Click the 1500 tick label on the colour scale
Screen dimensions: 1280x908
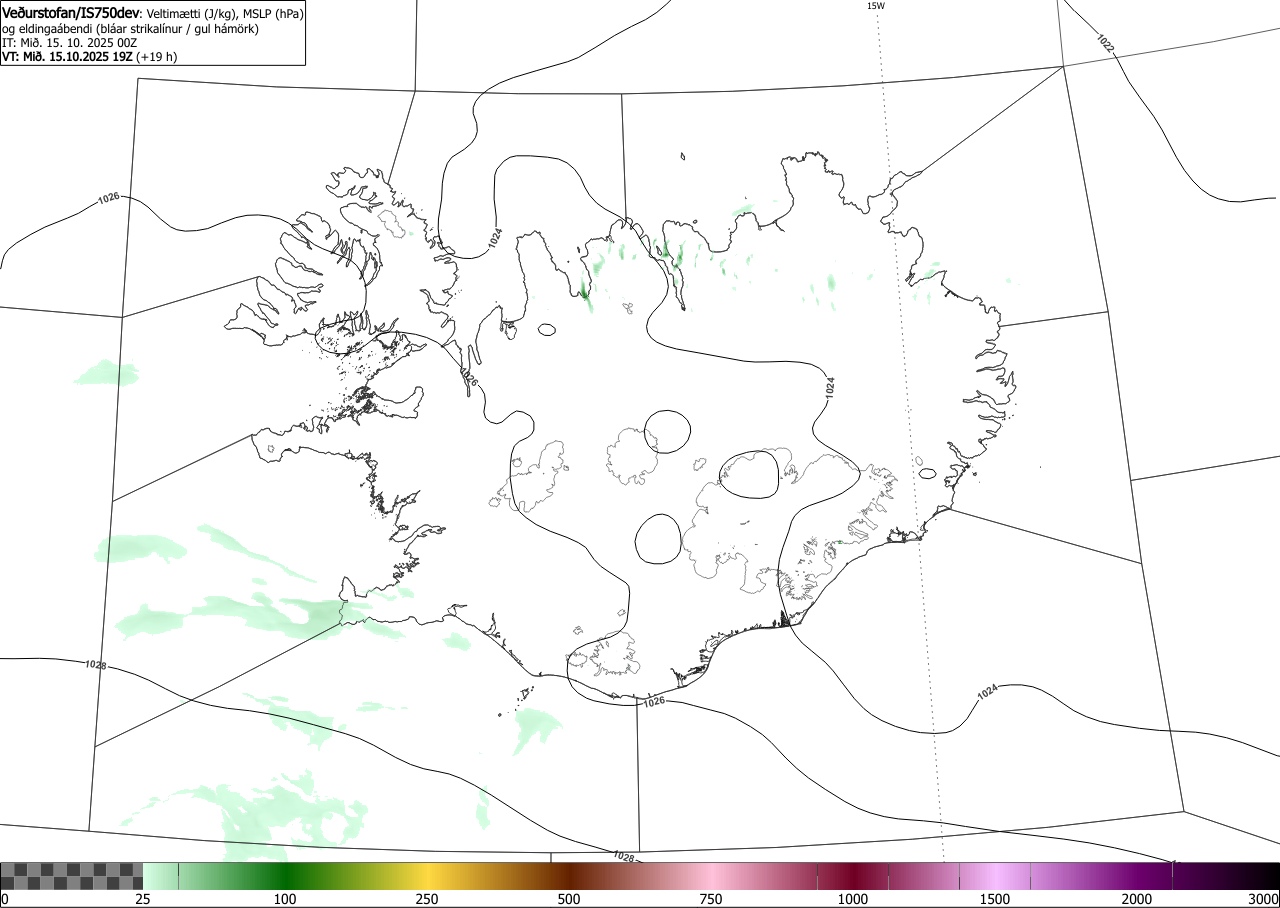pos(995,899)
